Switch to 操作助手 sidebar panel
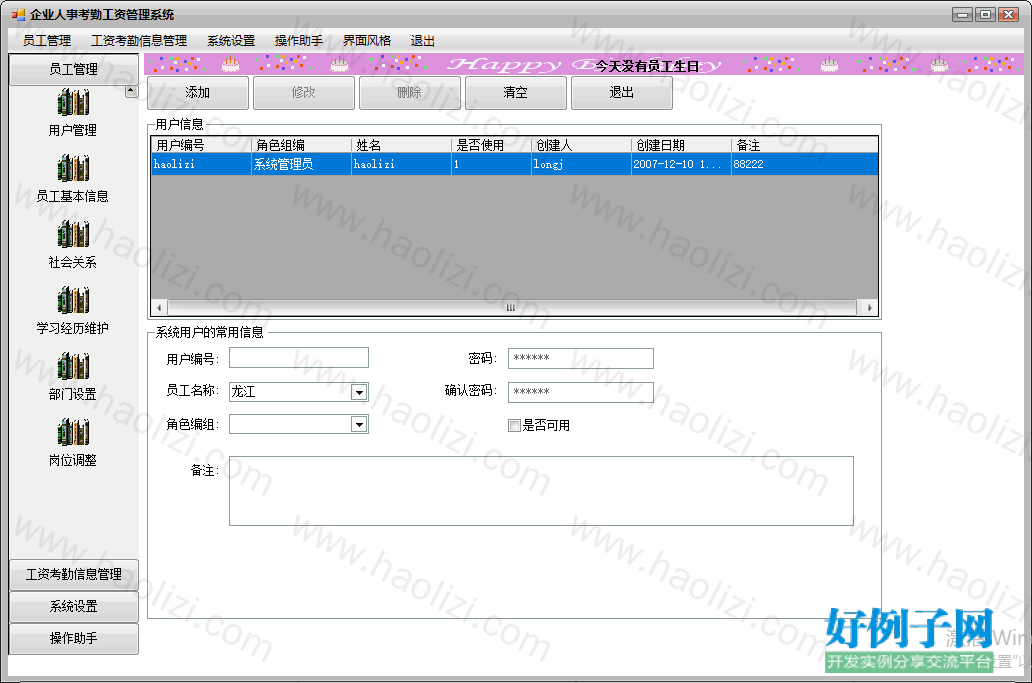The width and height of the screenshot is (1032, 683). pos(74,638)
